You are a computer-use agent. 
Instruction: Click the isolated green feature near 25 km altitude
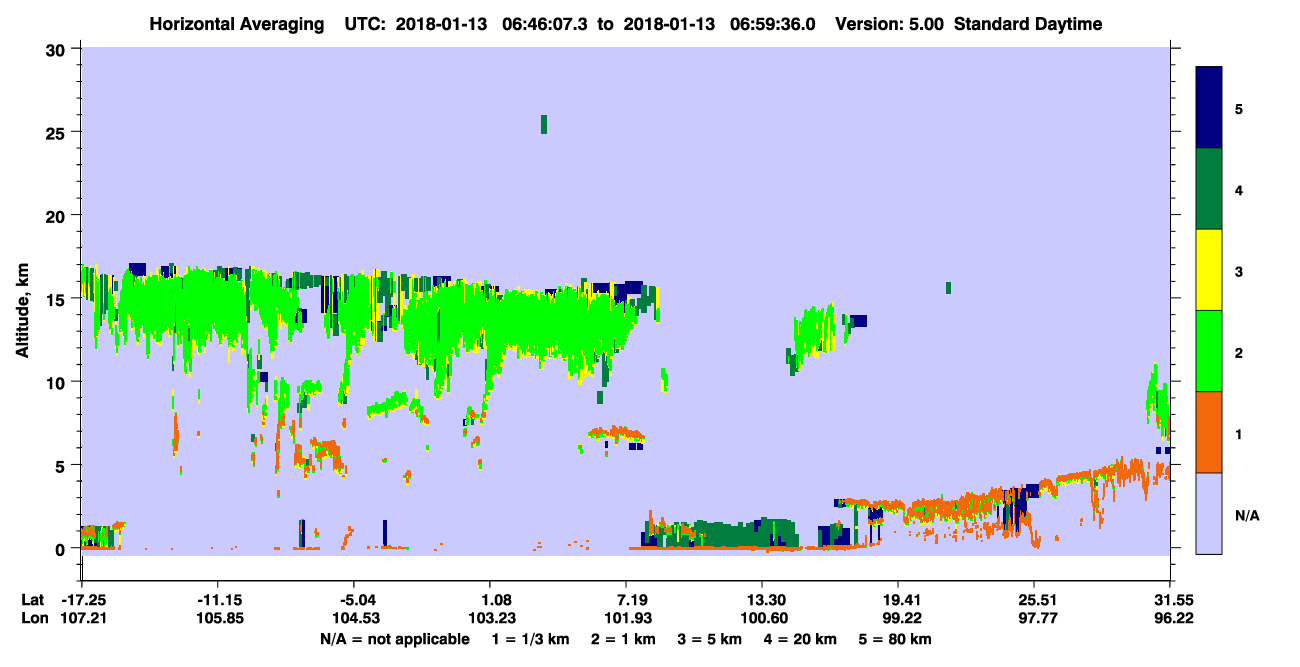coord(544,124)
